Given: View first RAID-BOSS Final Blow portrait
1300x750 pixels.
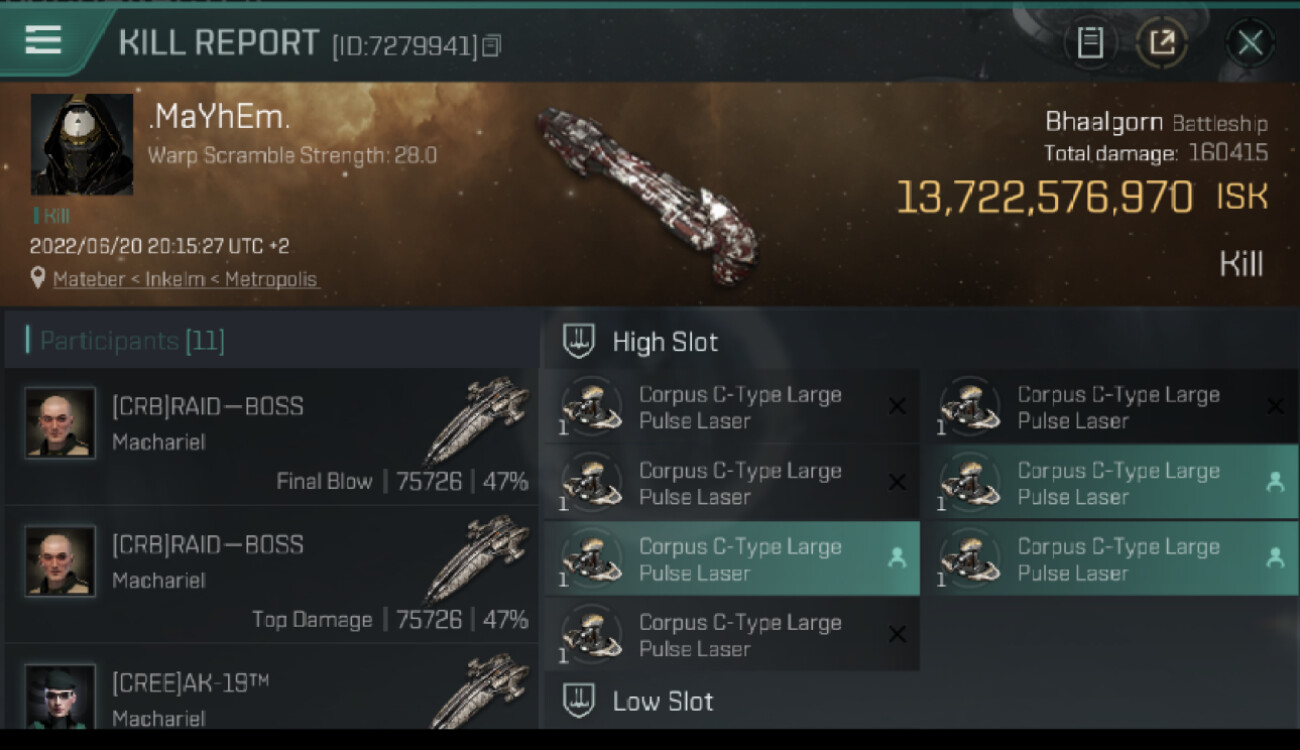Looking at the screenshot, I should point(60,423).
